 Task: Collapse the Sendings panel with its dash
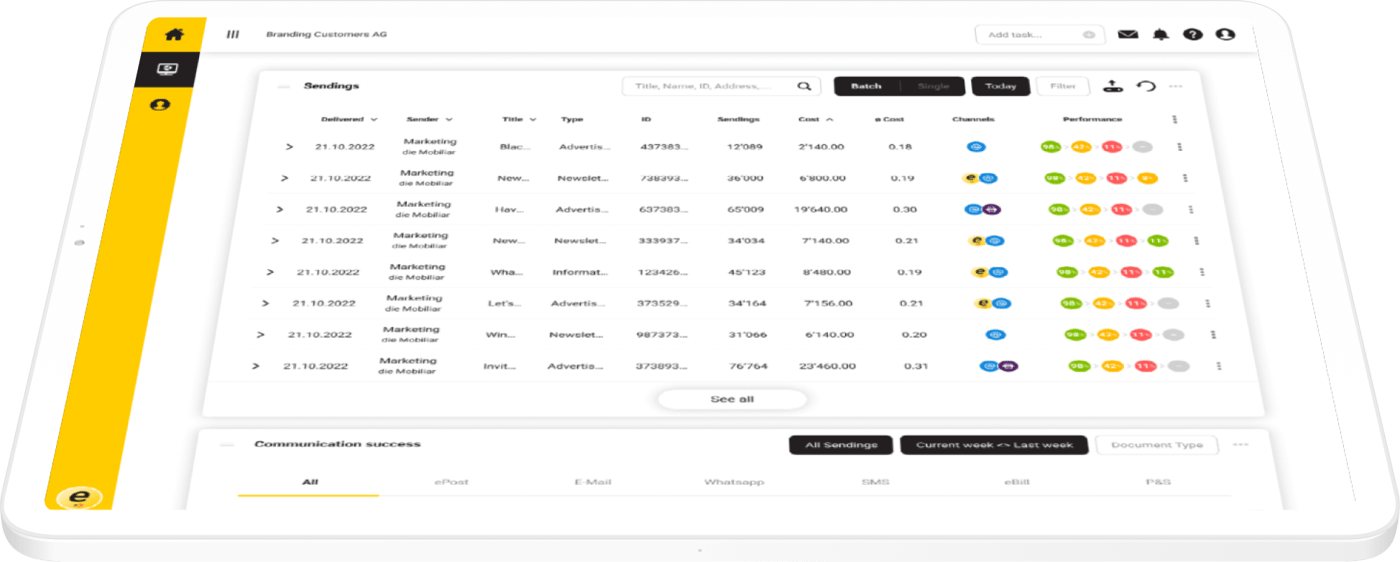click(x=285, y=87)
